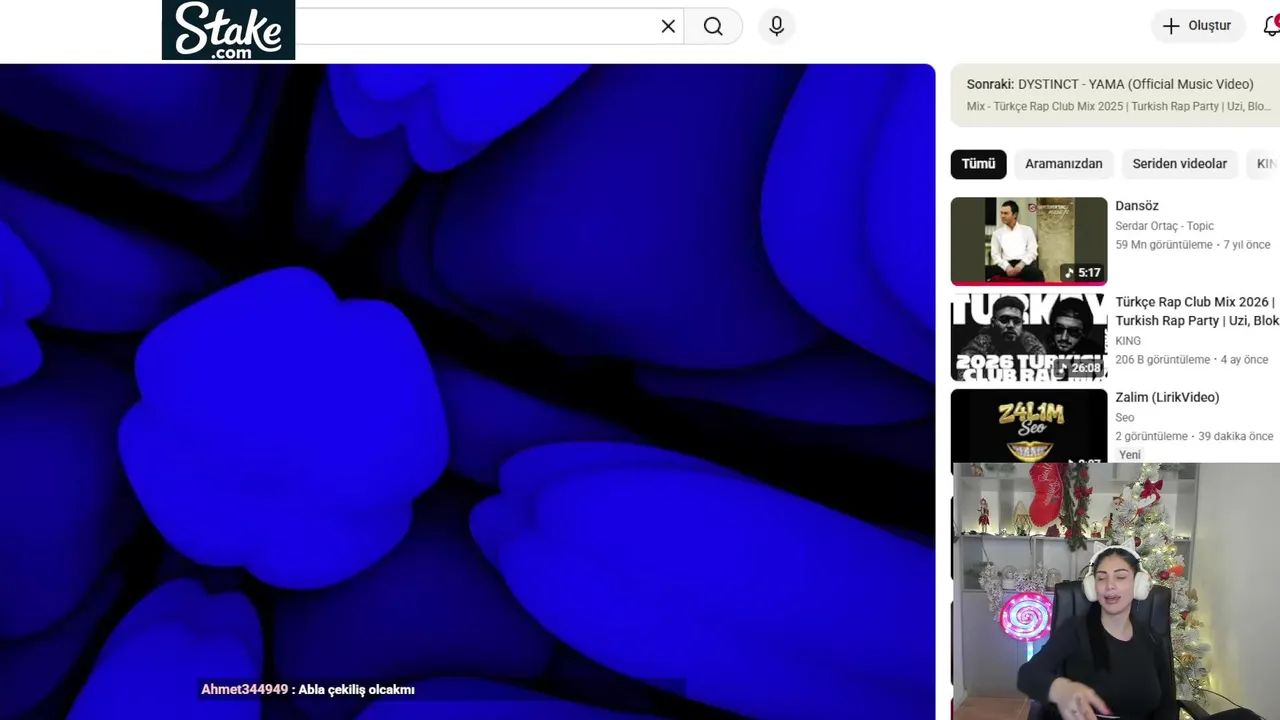1280x720 pixels.
Task: Click '2 görüntüleme · 39 dakika önce' text
Action: (1194, 436)
